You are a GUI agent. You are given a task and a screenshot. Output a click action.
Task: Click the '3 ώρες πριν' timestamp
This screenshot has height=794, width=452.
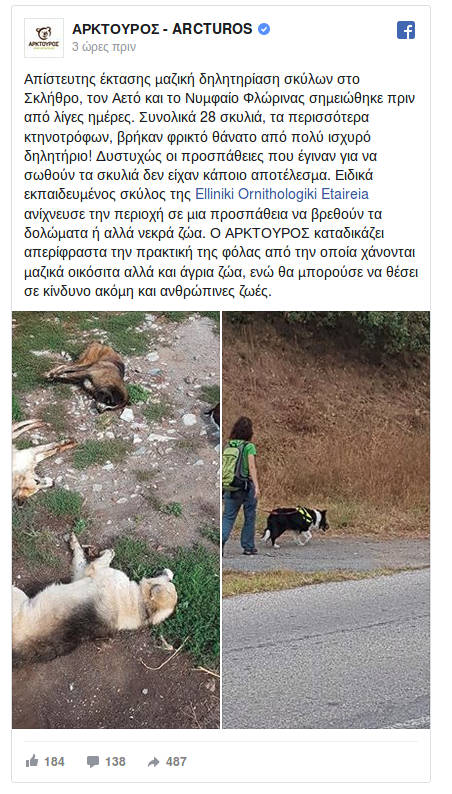tap(104, 47)
